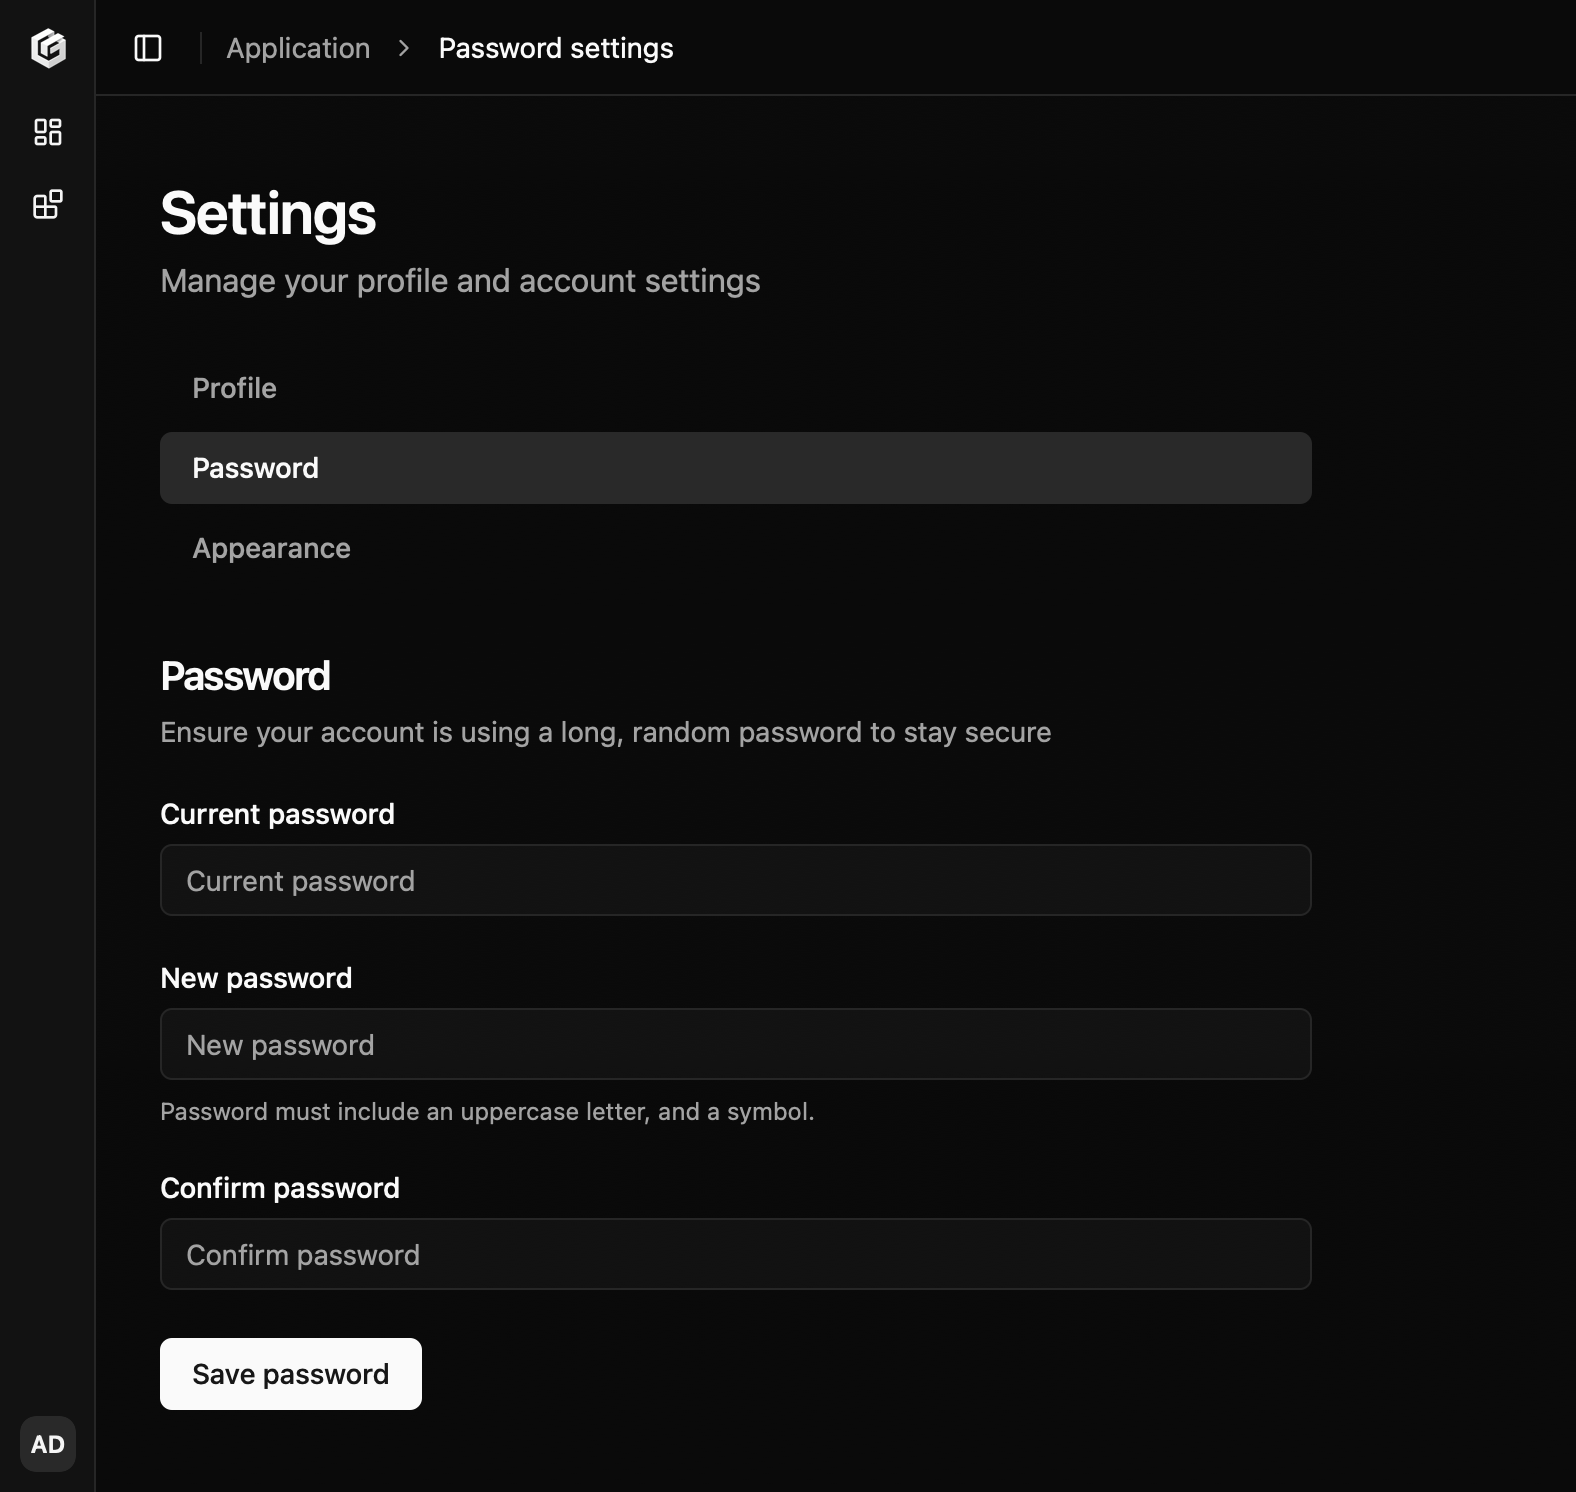Click the Save password button
The width and height of the screenshot is (1576, 1492).
[x=291, y=1374]
